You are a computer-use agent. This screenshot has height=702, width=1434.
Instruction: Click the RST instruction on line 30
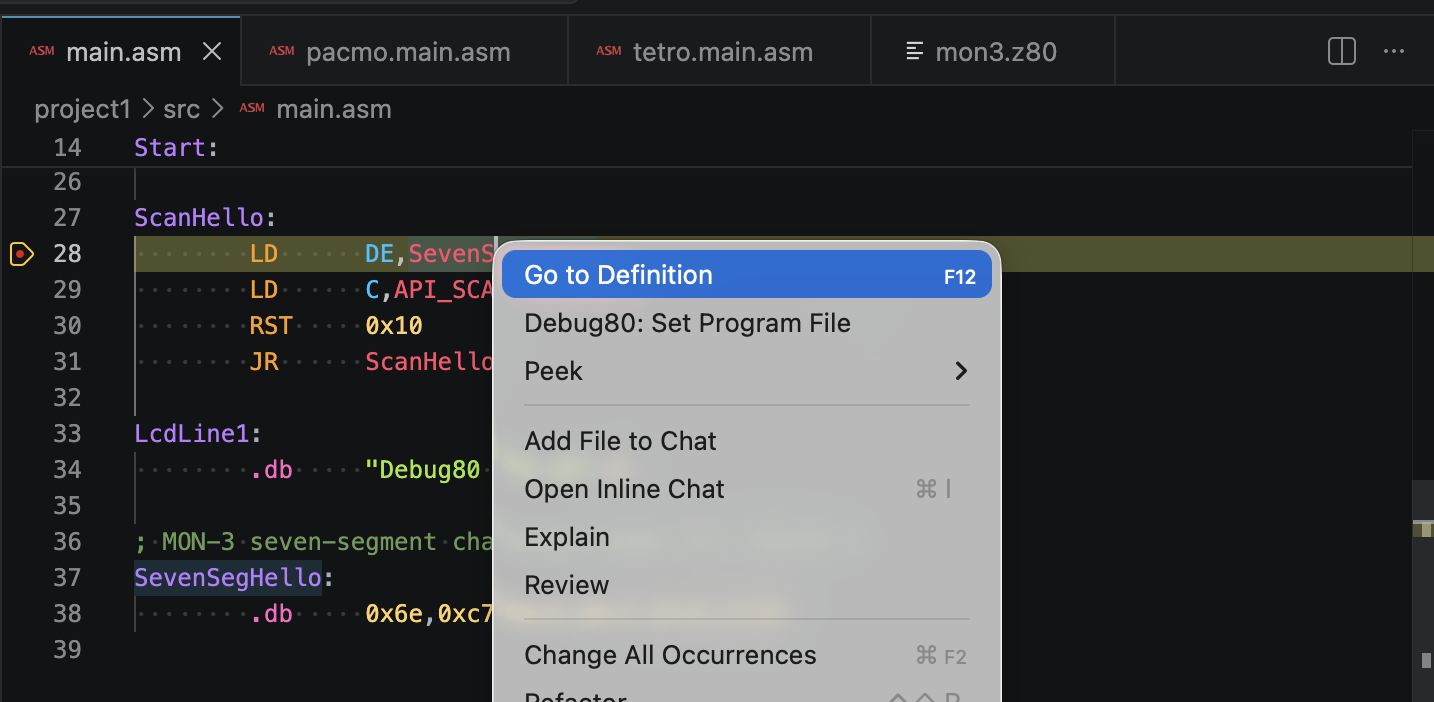click(x=271, y=326)
